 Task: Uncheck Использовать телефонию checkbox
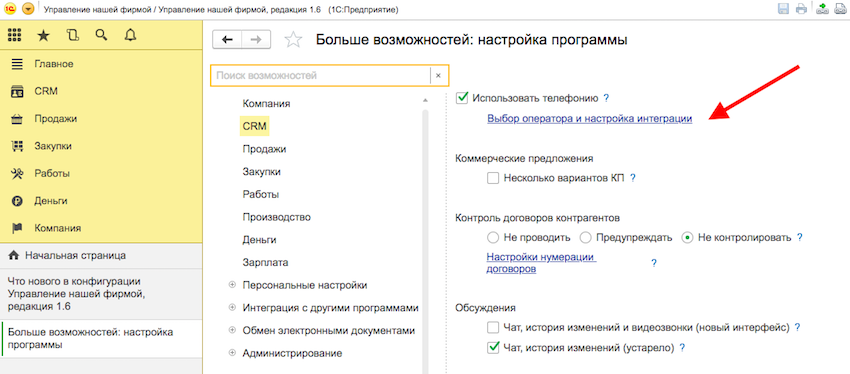coord(462,98)
